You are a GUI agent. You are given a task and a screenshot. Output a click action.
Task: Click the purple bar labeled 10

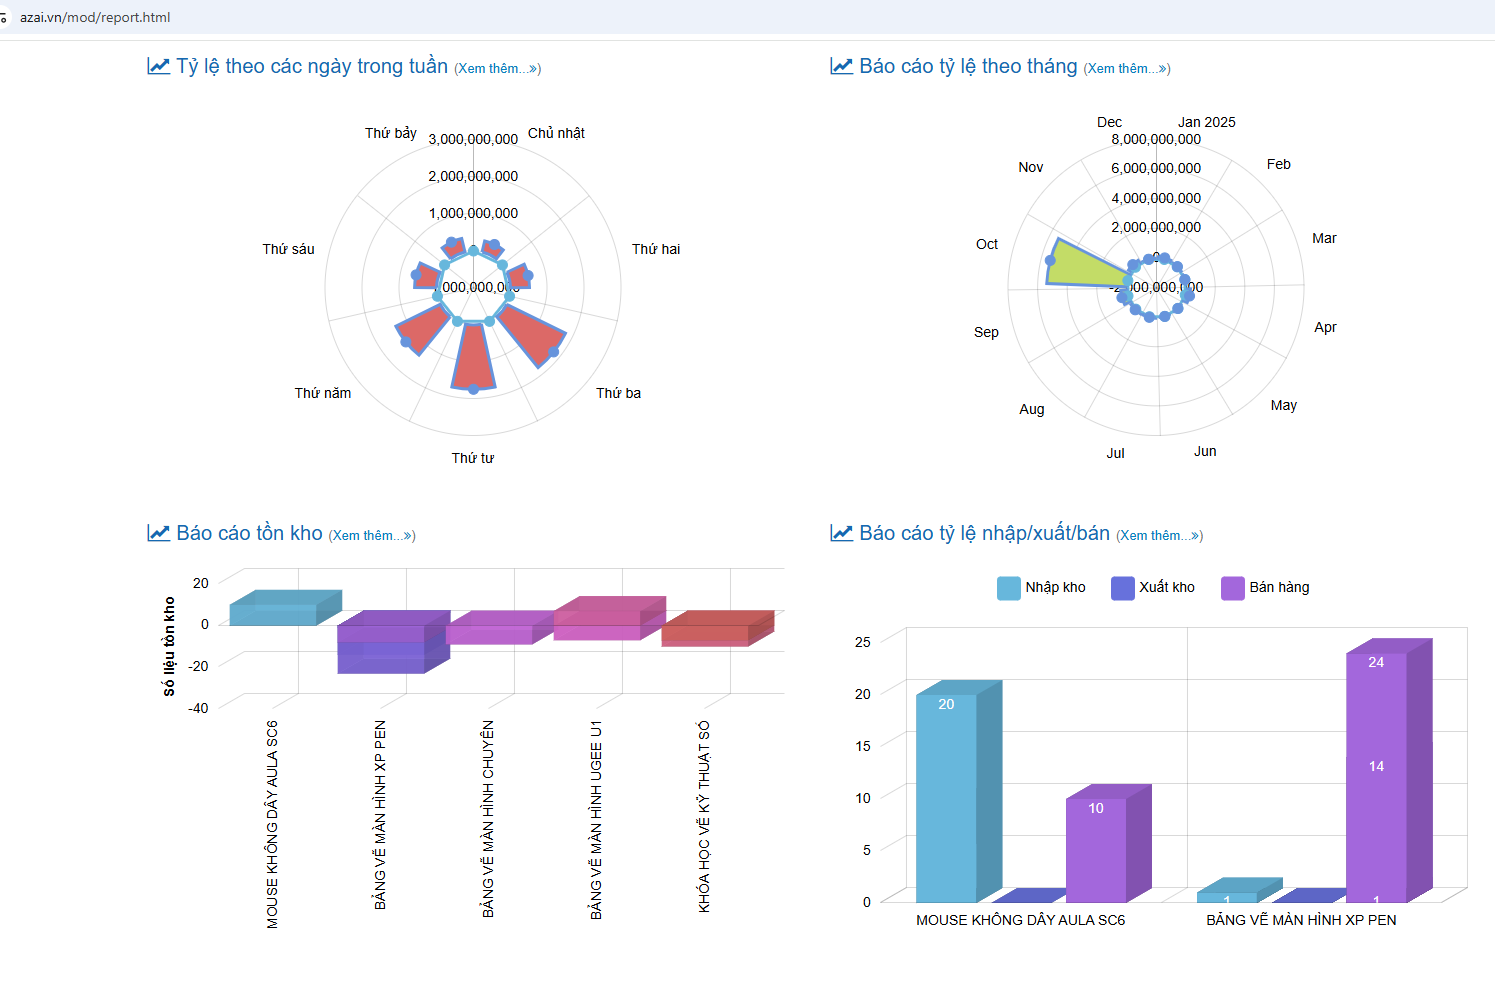(x=1096, y=850)
